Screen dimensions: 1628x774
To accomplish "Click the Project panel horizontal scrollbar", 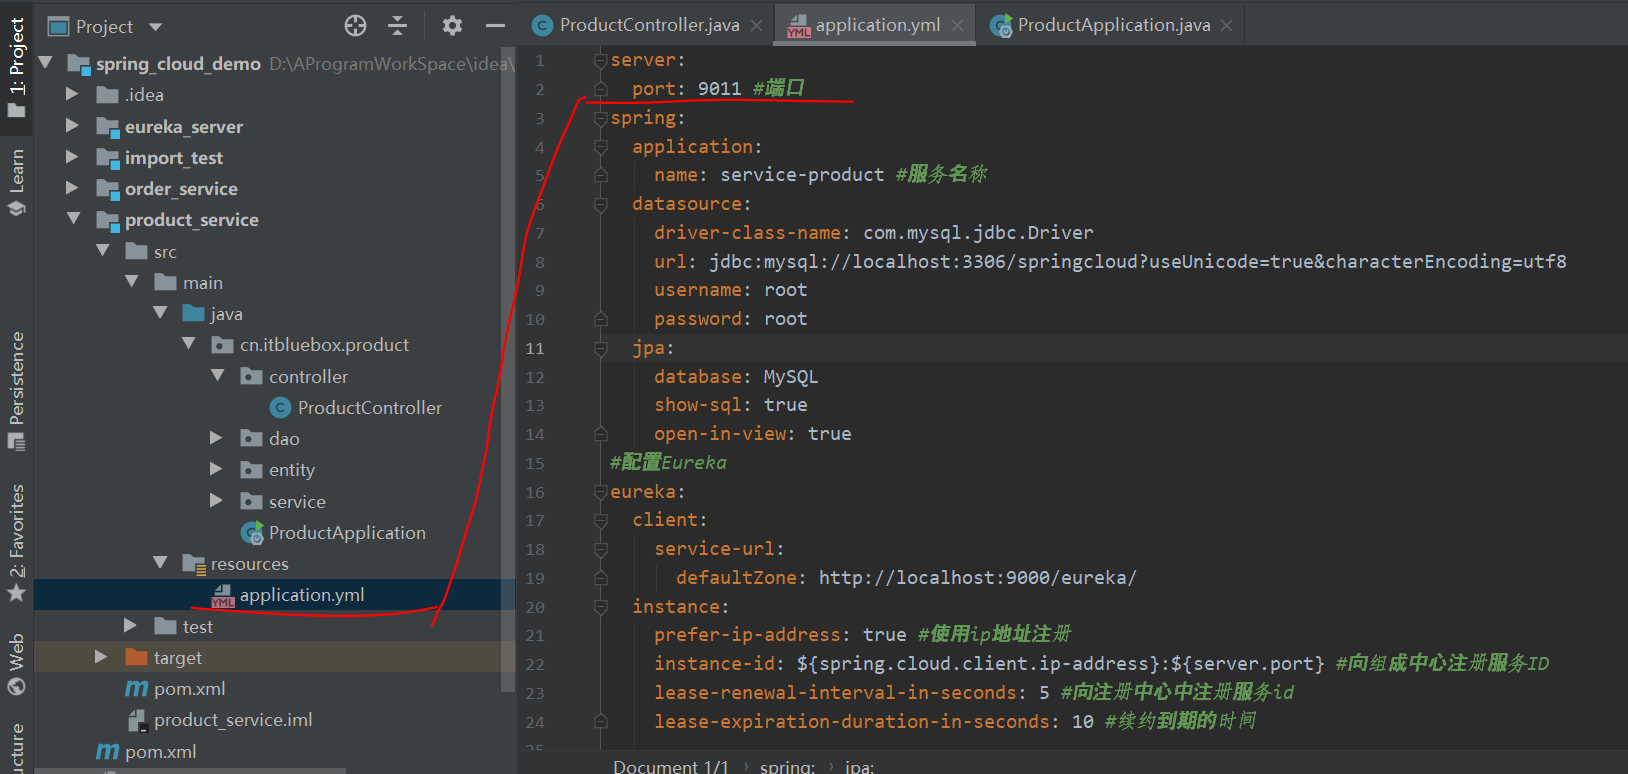I will pyautogui.click(x=190, y=770).
